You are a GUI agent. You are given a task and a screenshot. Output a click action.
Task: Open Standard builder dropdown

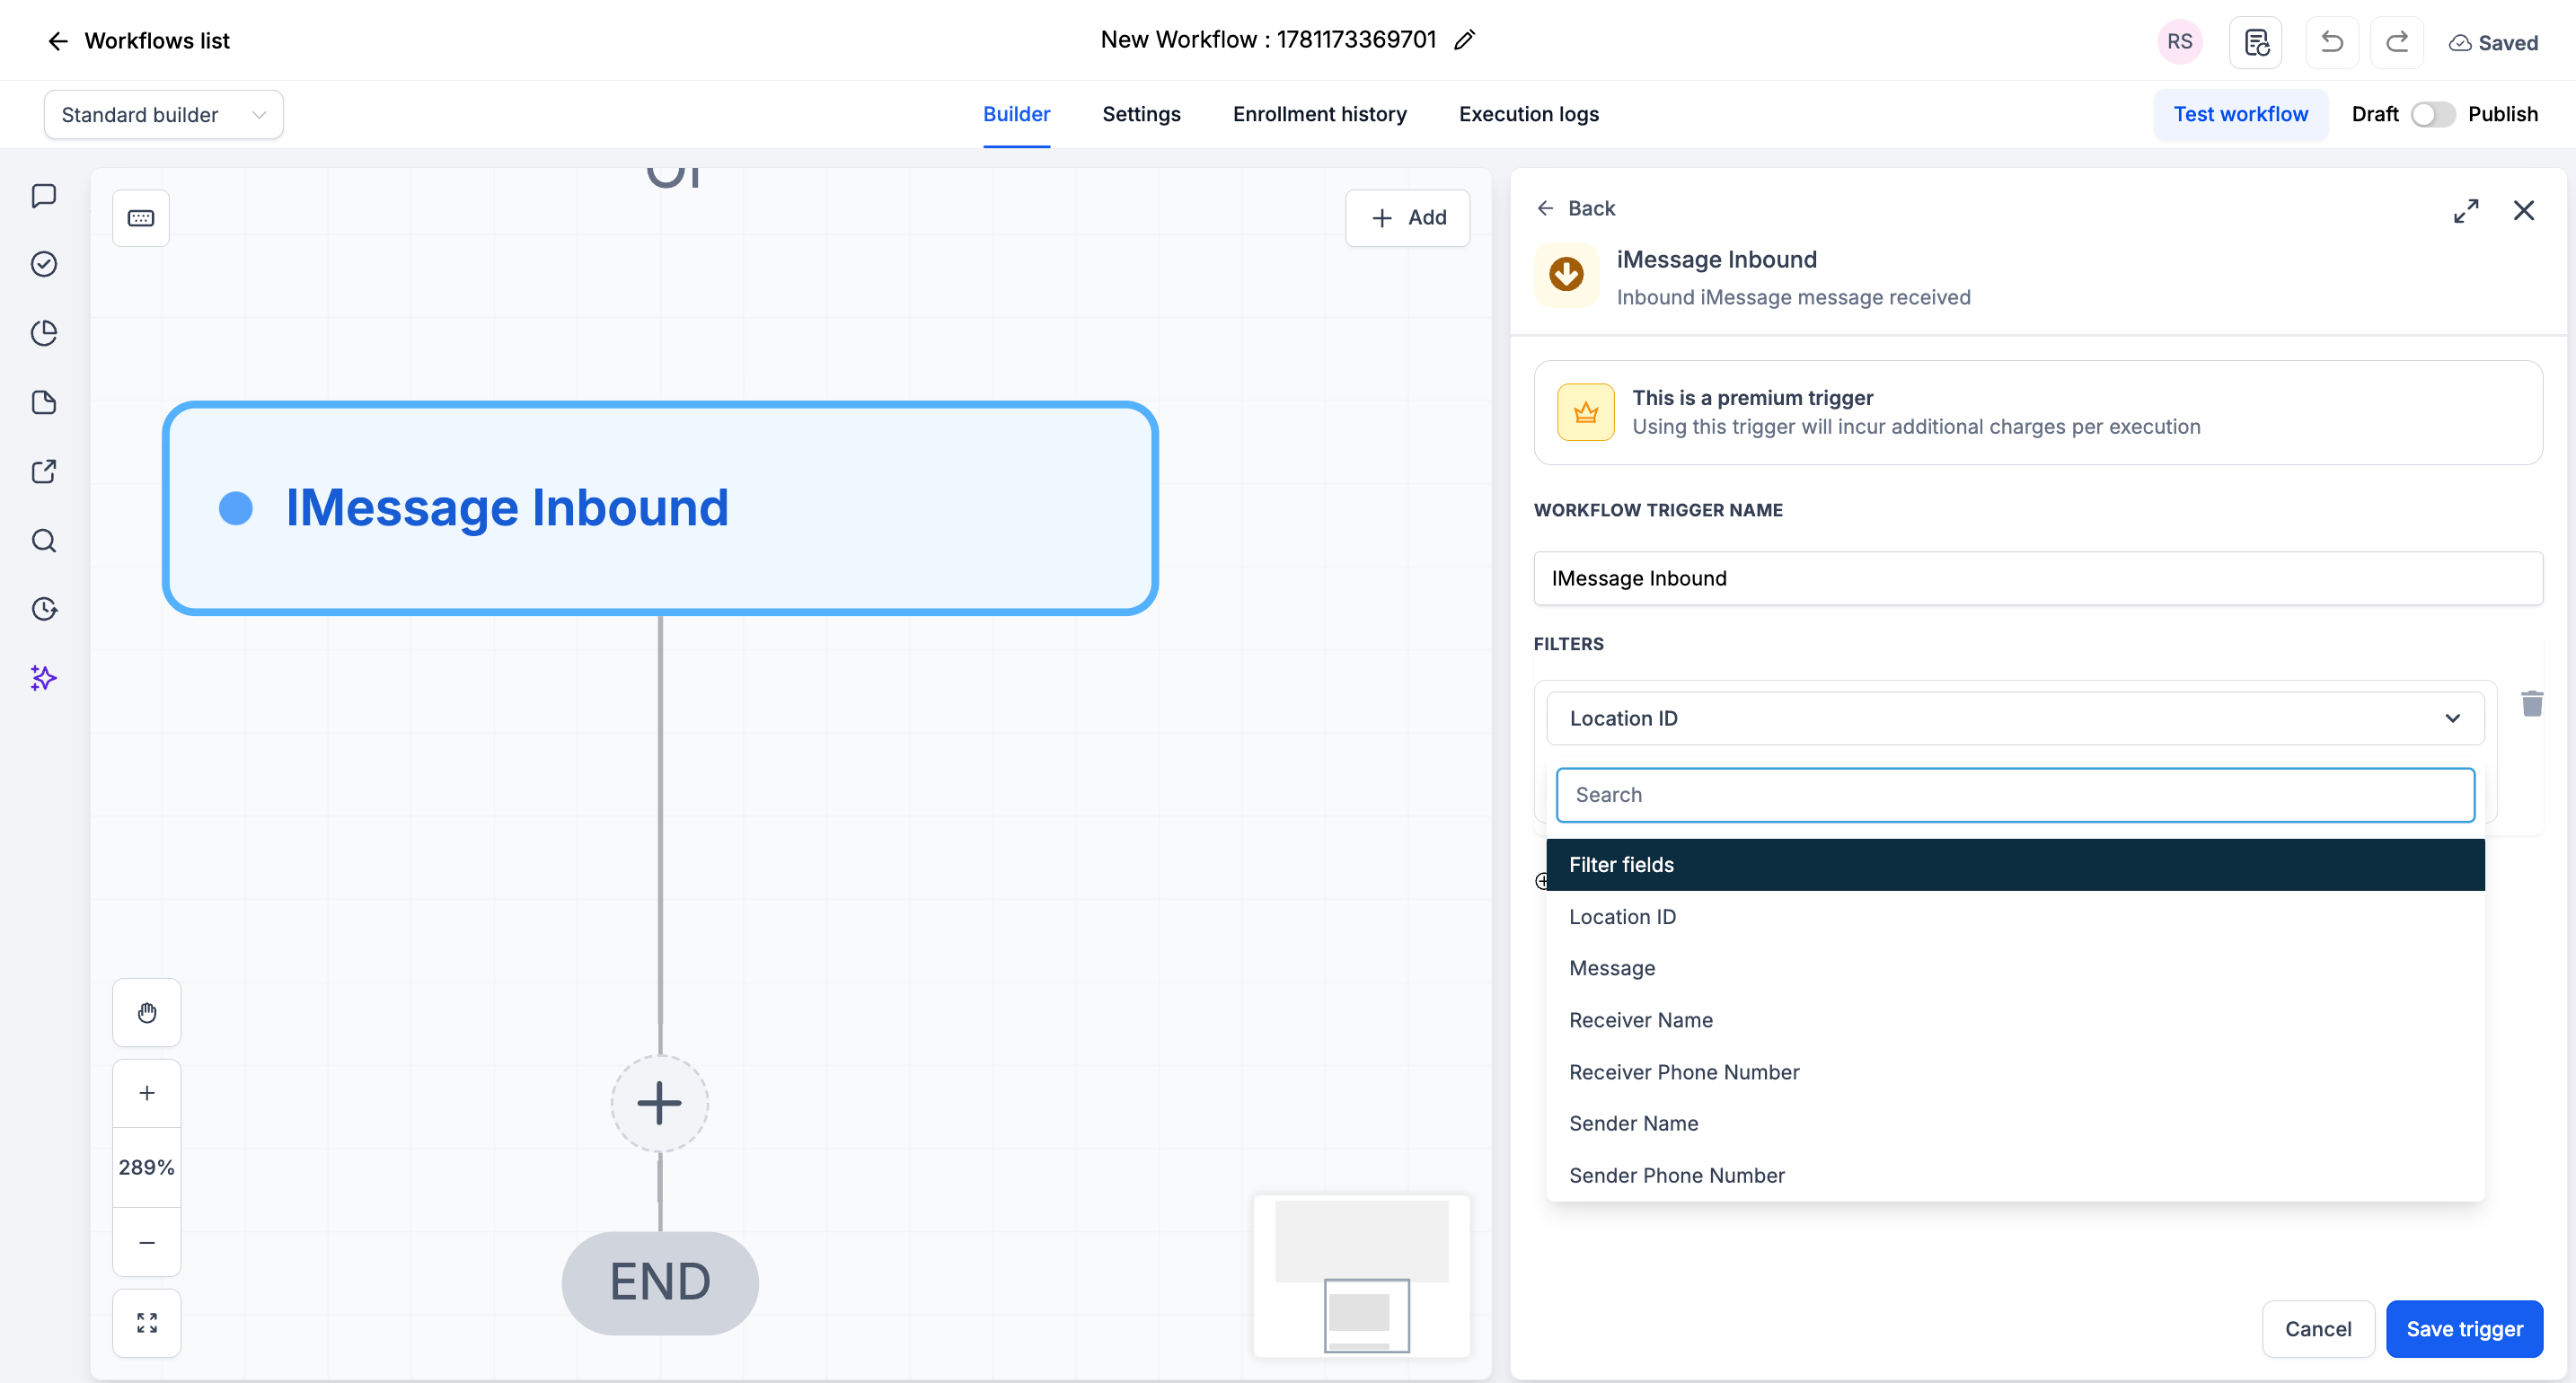[x=164, y=115]
